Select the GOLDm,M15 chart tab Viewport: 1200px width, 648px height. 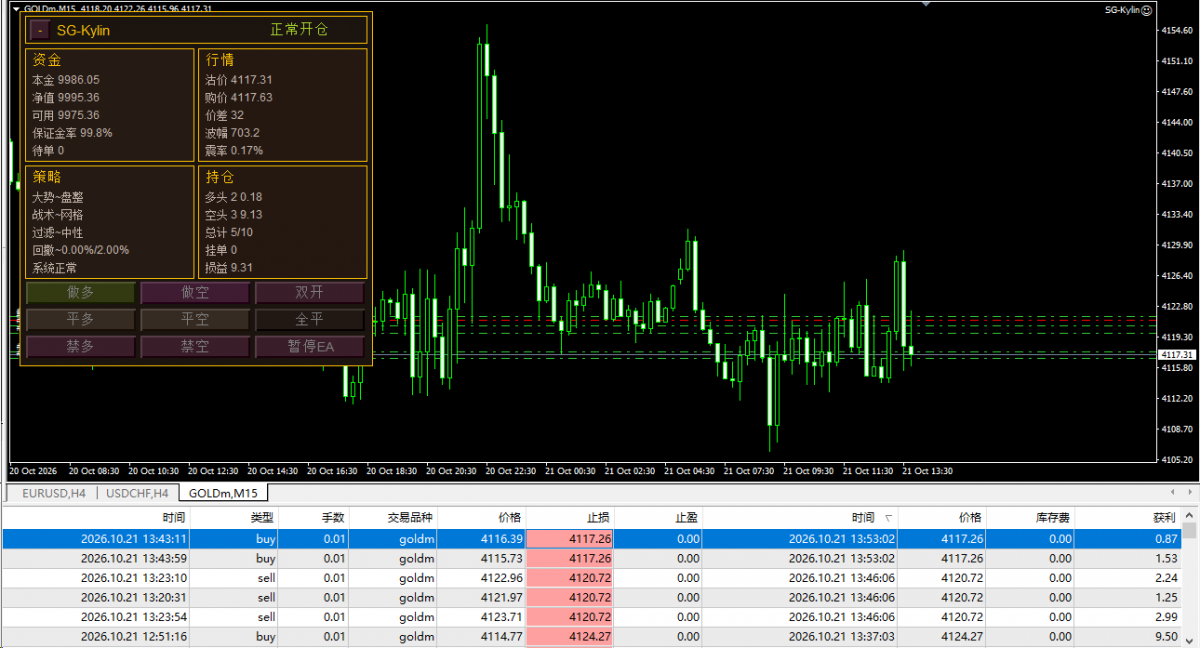click(224, 493)
